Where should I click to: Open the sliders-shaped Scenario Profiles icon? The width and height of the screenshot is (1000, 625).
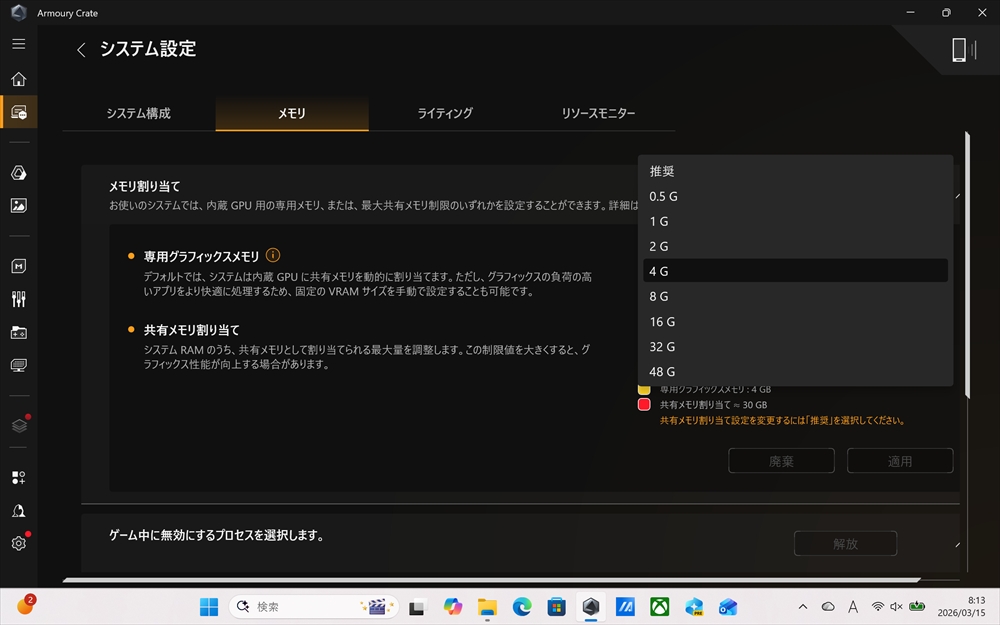pos(18,299)
